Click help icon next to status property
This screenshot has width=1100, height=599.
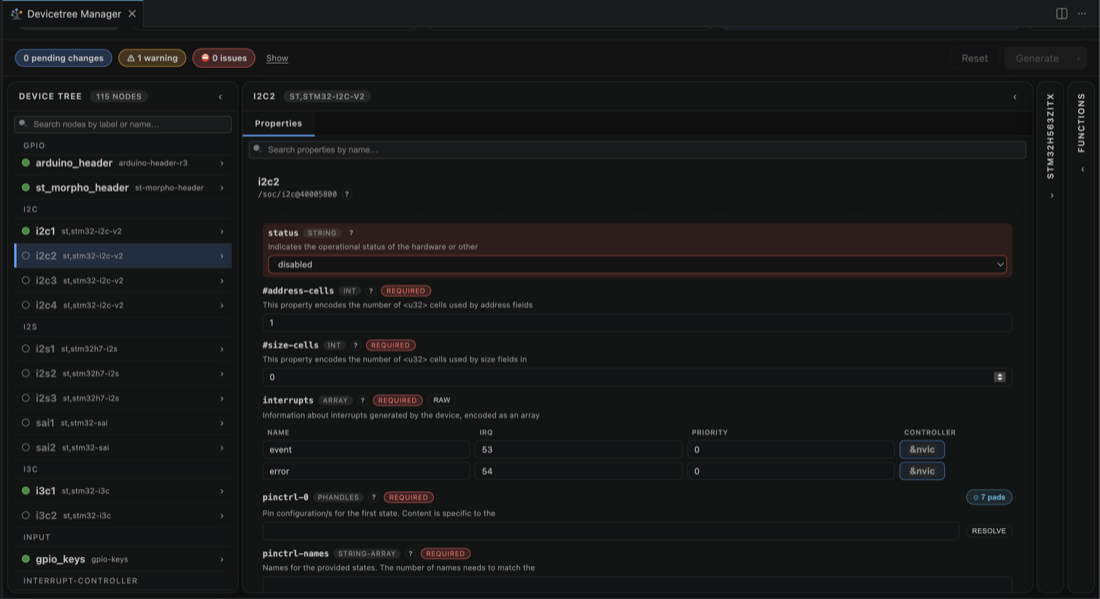click(351, 233)
